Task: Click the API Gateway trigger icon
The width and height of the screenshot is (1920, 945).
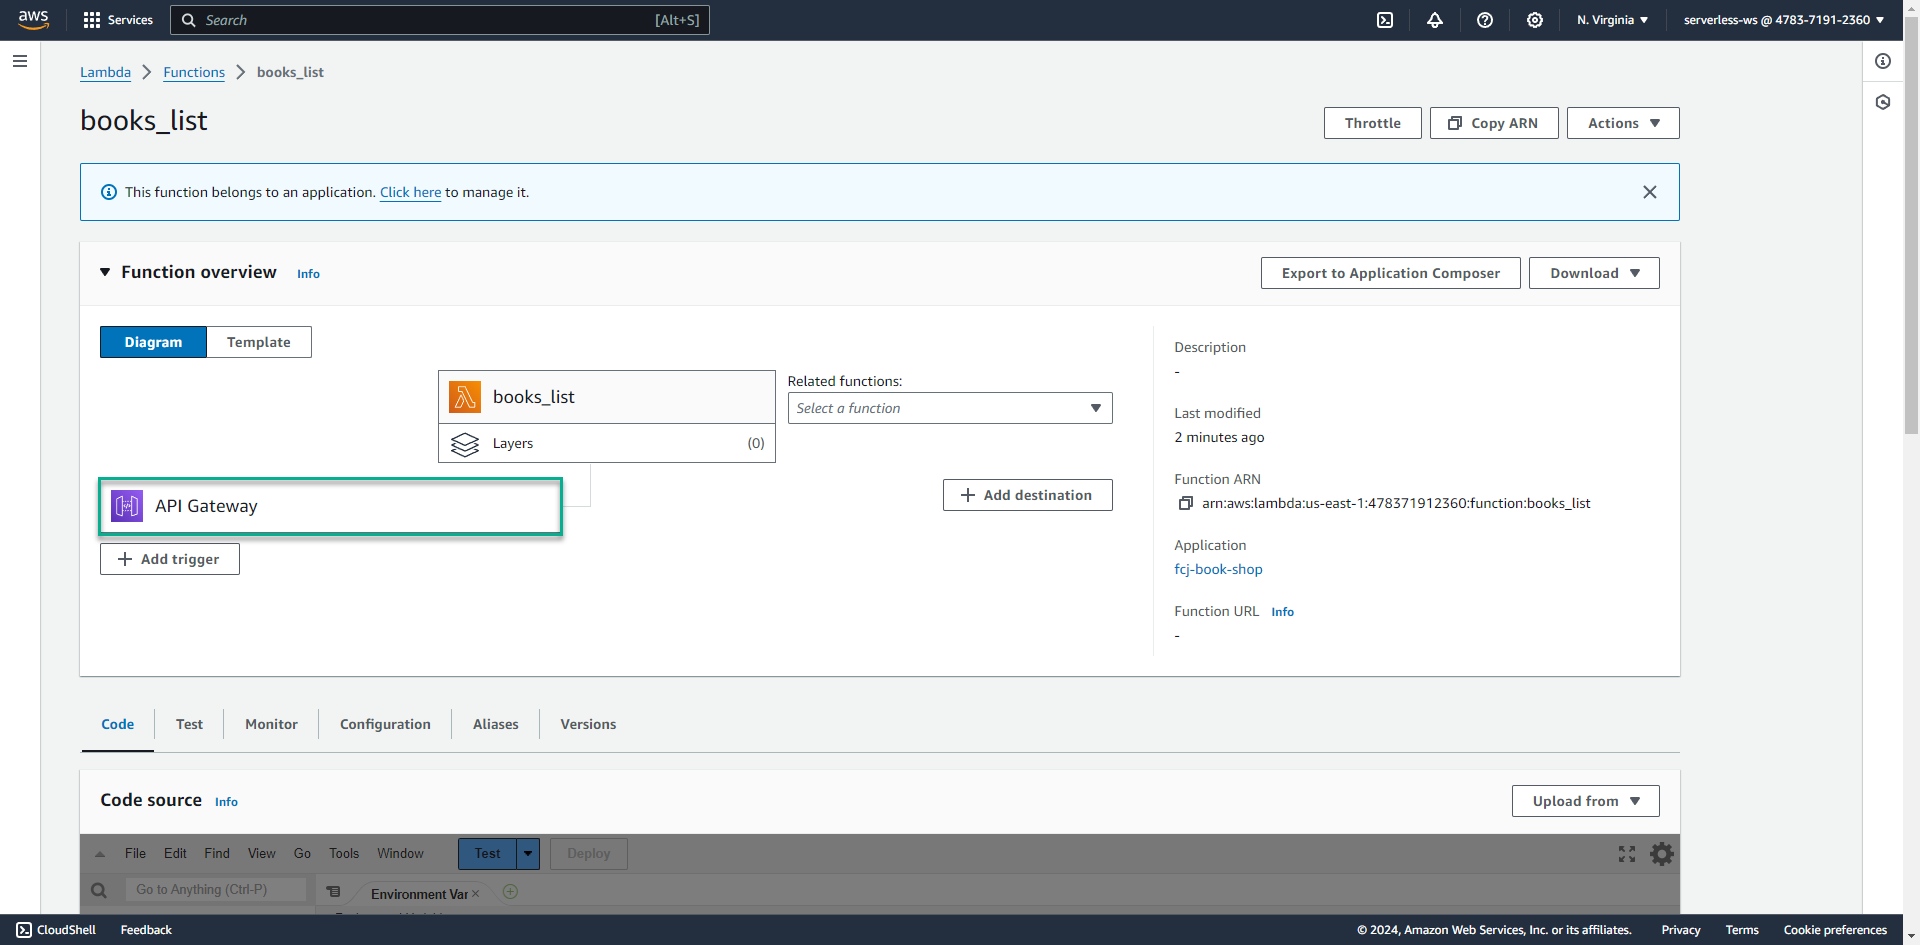Action: click(127, 506)
